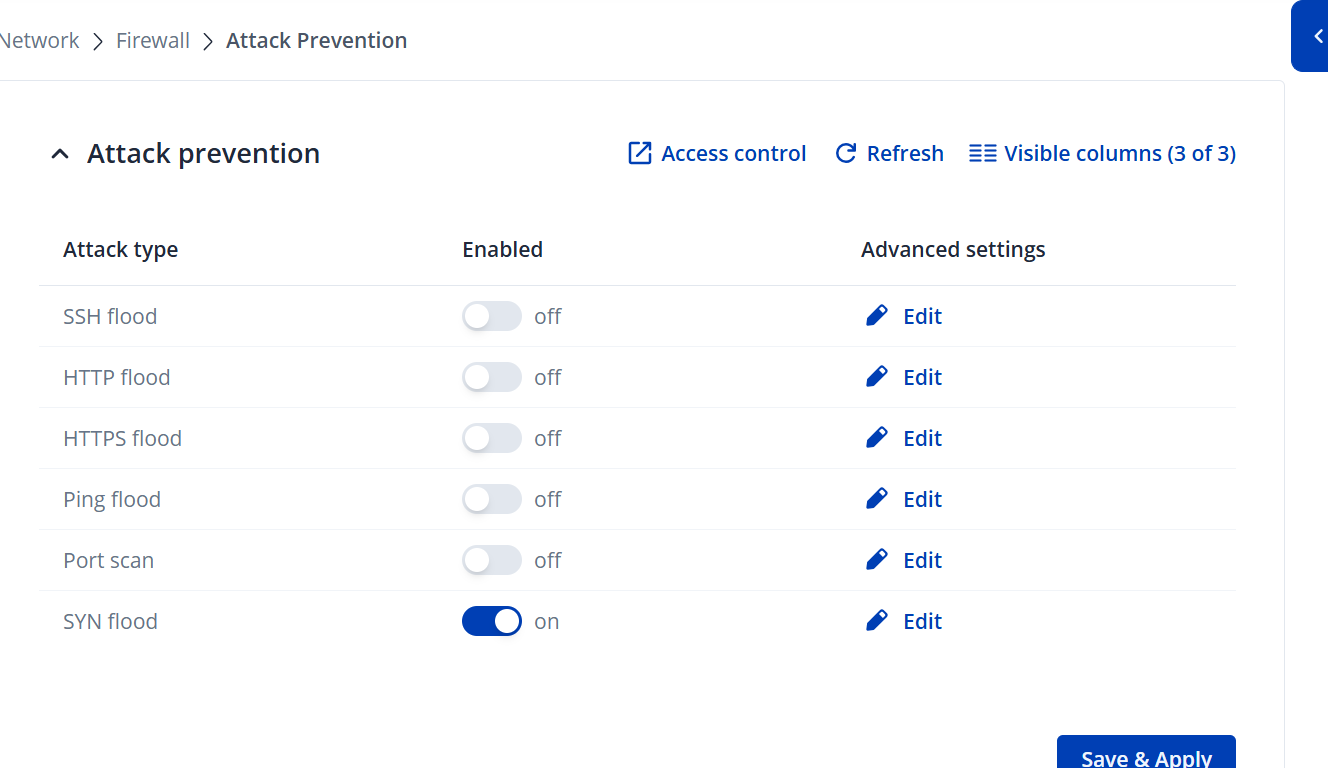The image size is (1328, 768).
Task: Click the Attack type column header
Action: click(120, 249)
